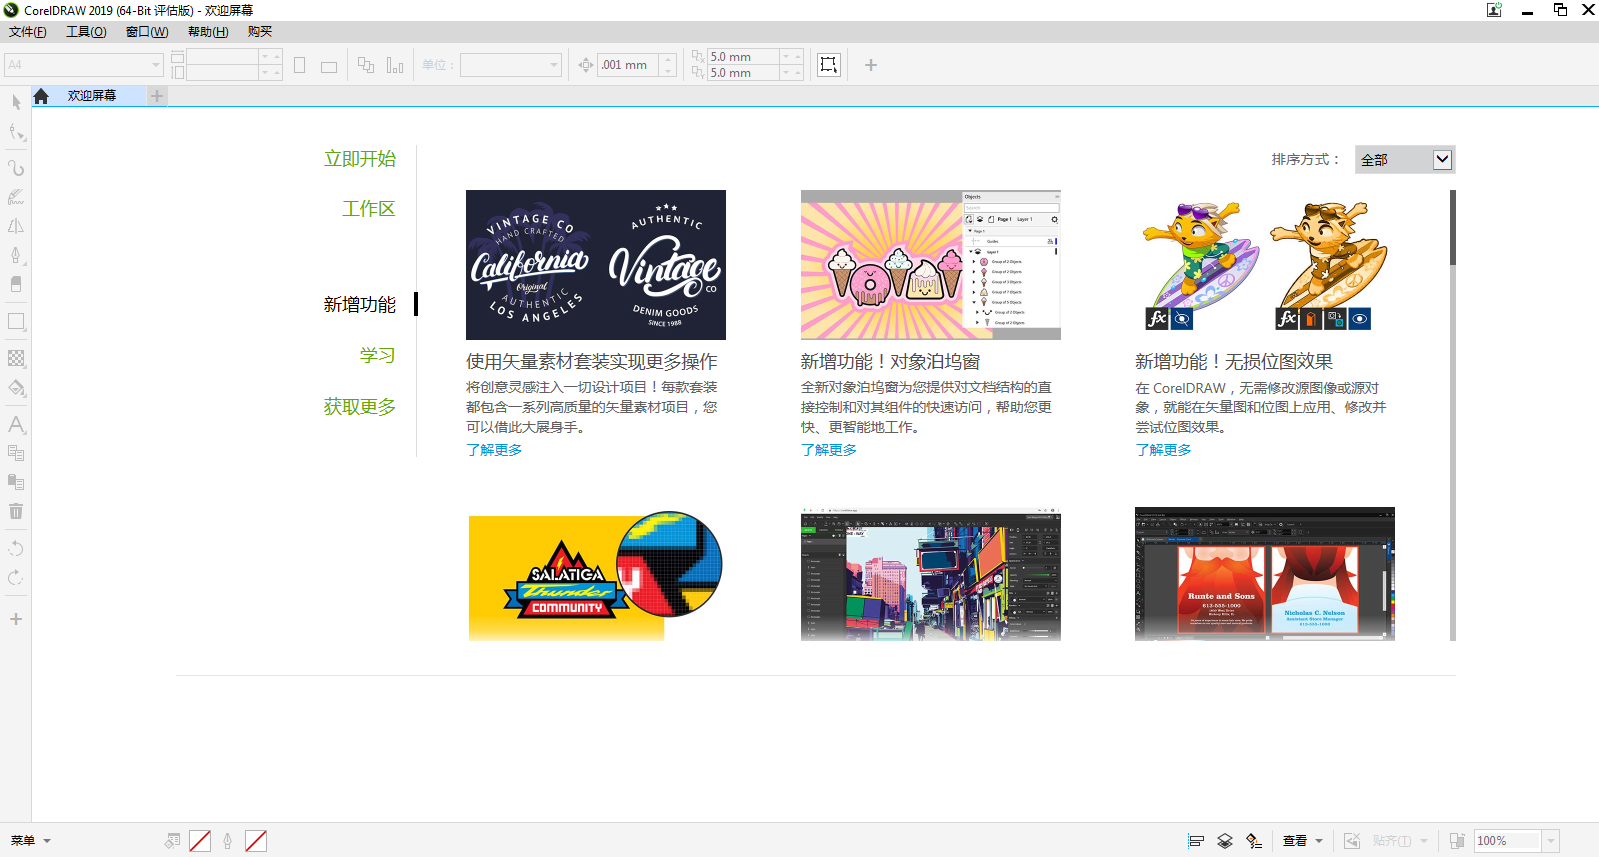
Task: Open the ice cream objects docker thumbnail
Action: (x=931, y=265)
